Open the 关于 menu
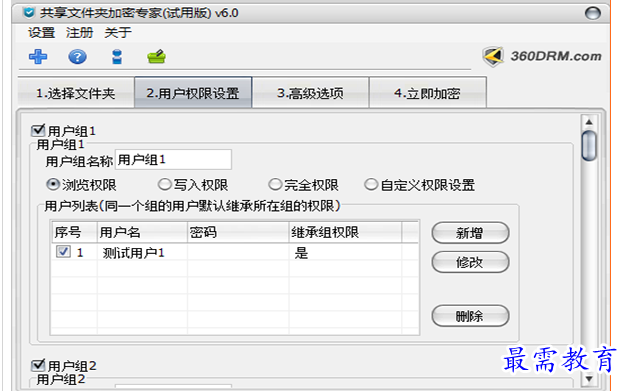This screenshot has height=391, width=625. (x=118, y=33)
